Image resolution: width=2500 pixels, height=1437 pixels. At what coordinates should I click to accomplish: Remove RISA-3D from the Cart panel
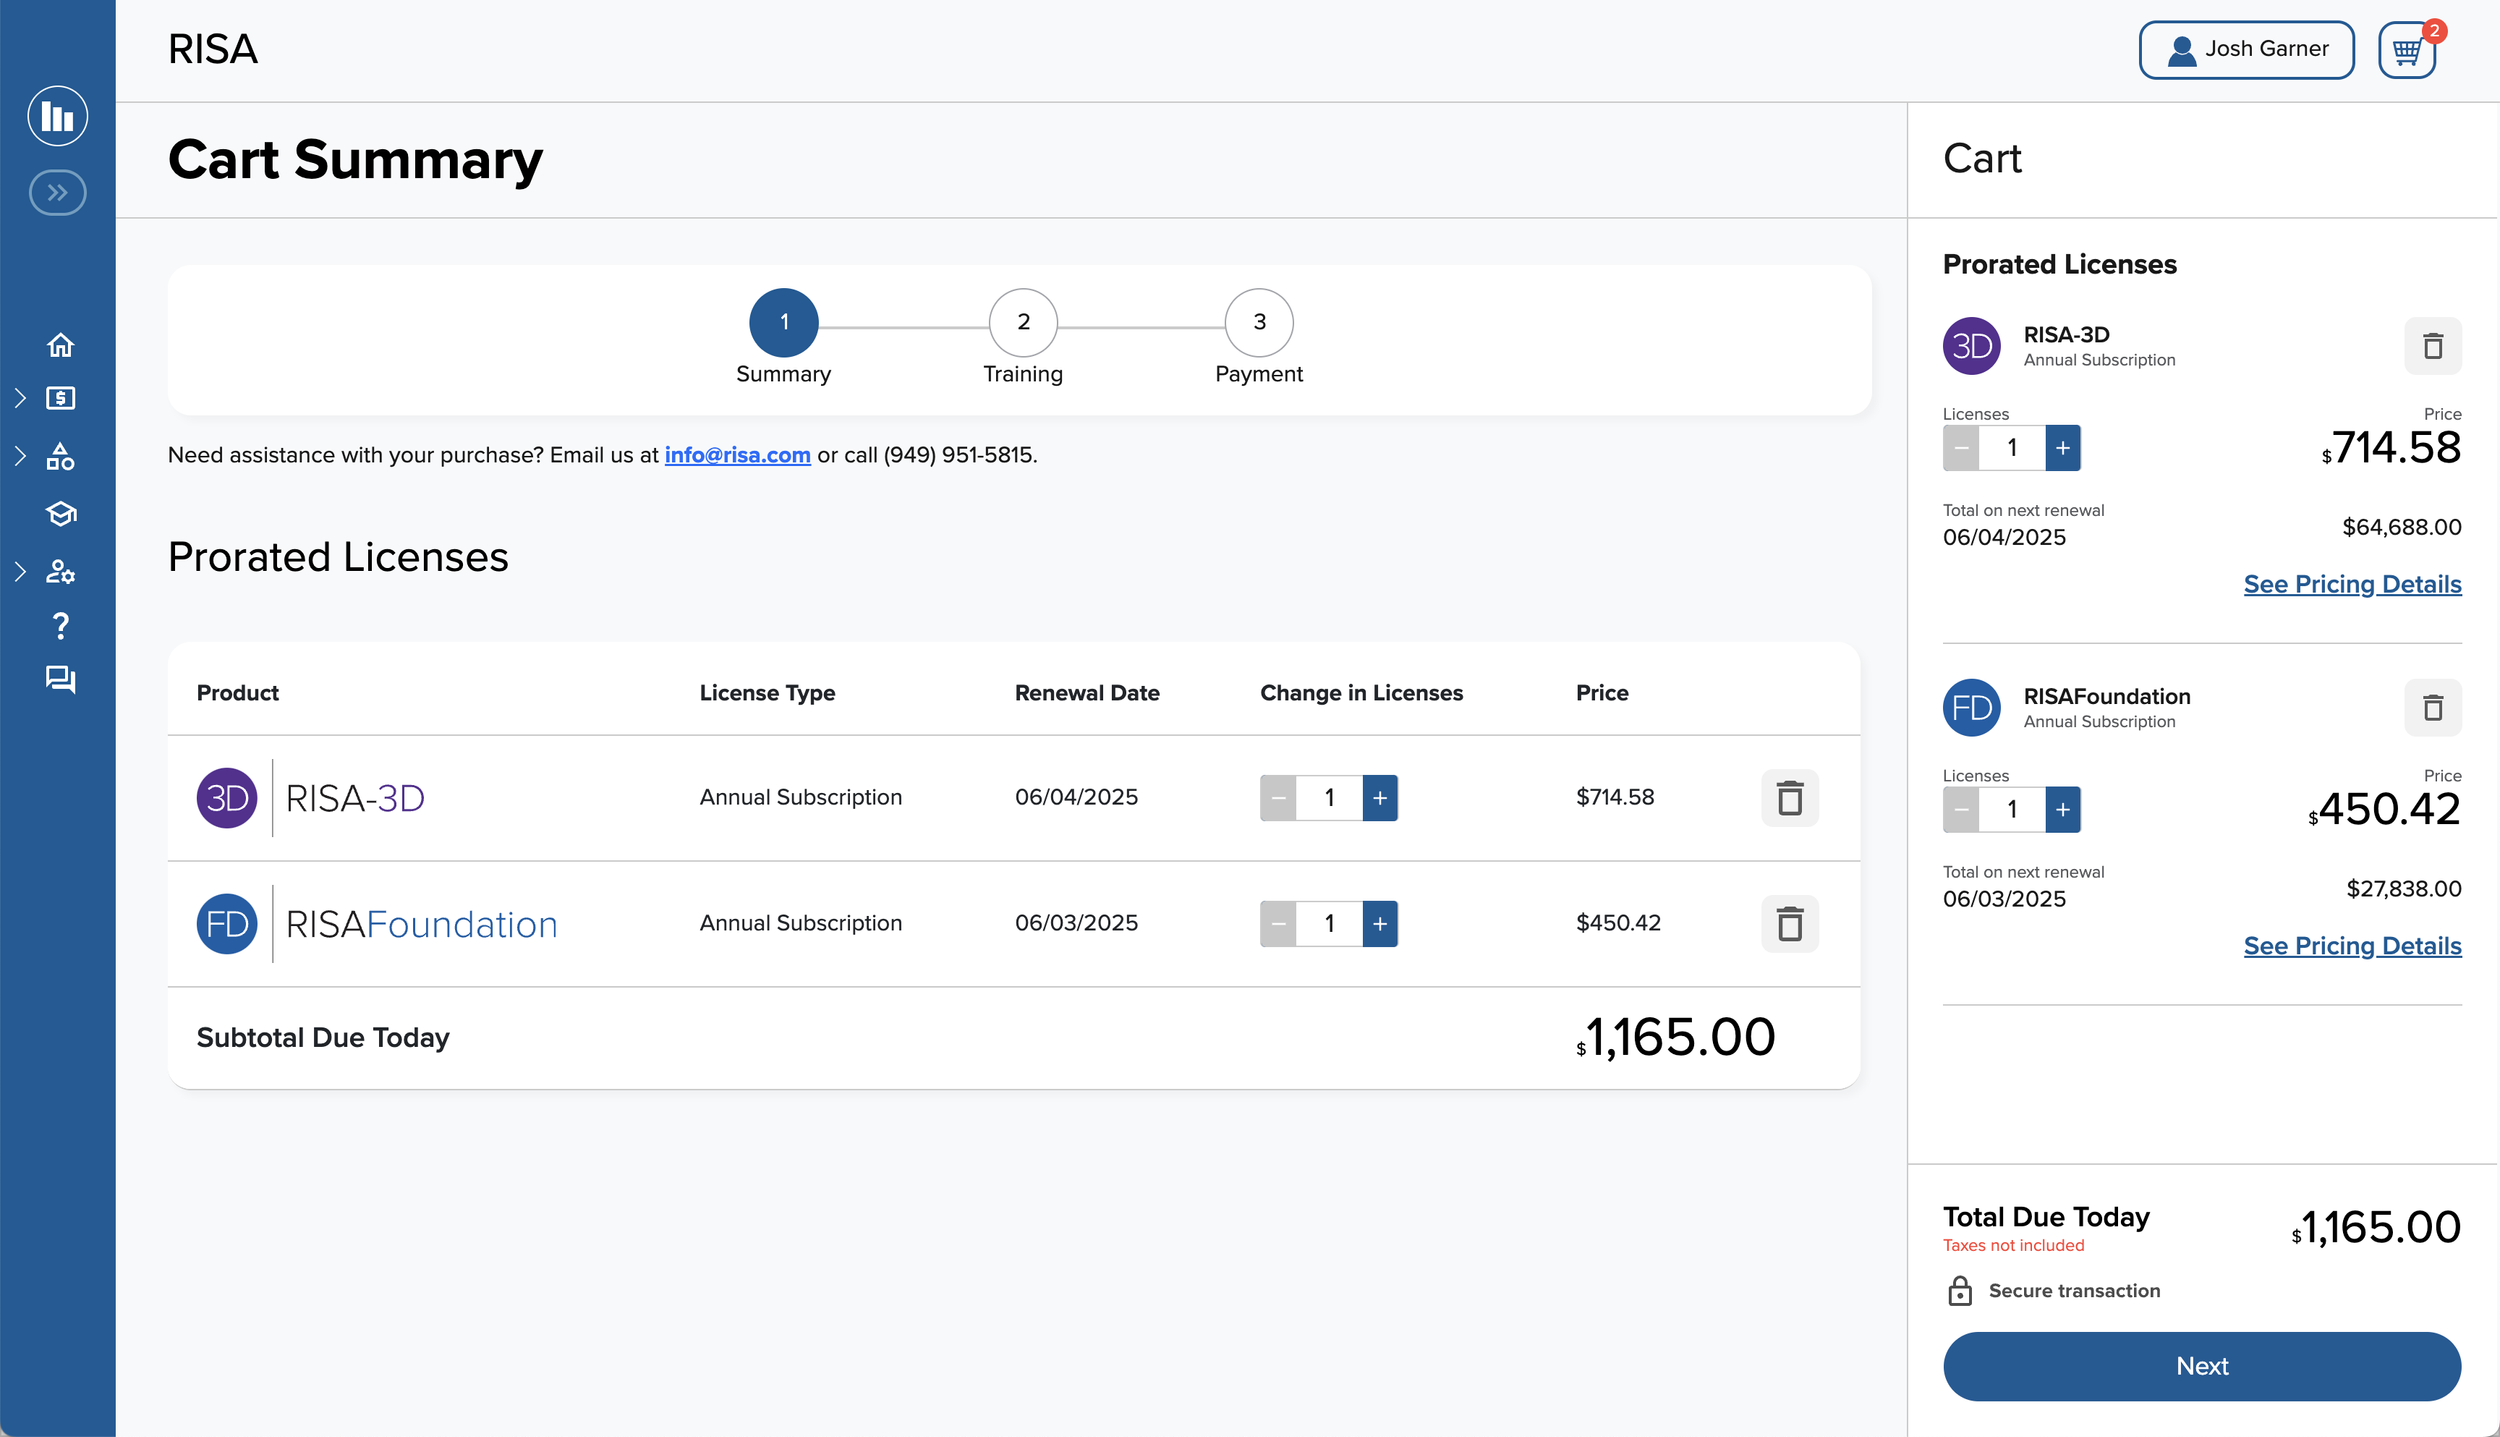pos(2433,346)
